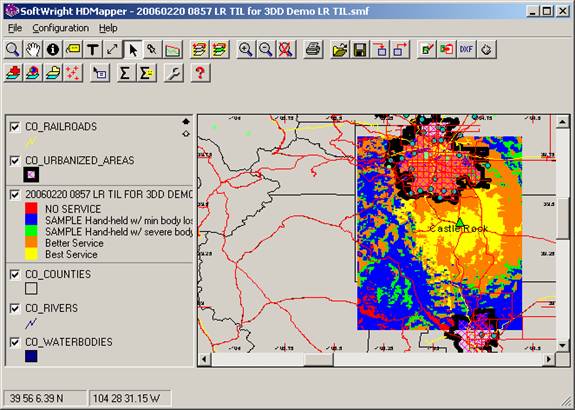This screenshot has height=410, width=575.
Task: Select the CO_URBANIZED_AREAS layer name
Action: pos(80,161)
